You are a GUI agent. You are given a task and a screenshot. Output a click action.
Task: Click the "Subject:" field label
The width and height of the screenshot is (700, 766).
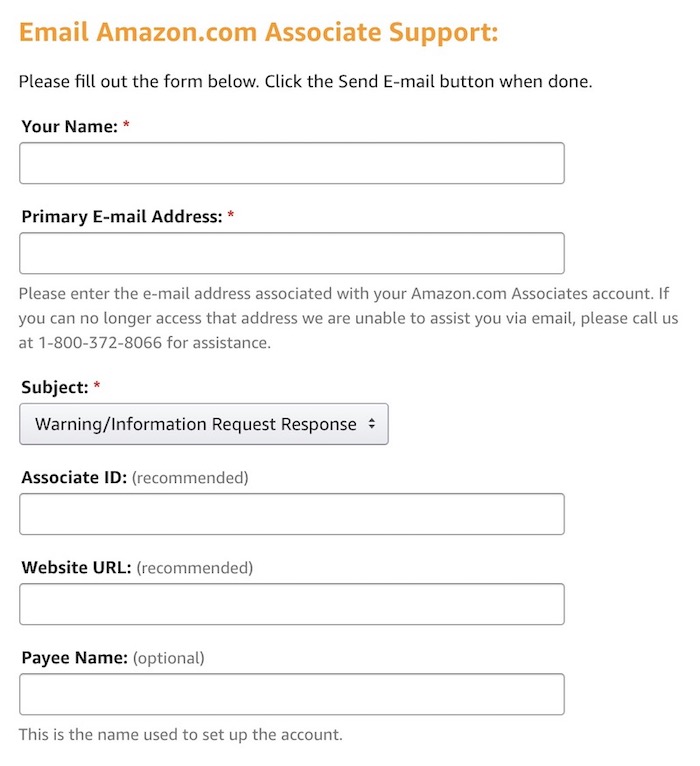point(55,387)
